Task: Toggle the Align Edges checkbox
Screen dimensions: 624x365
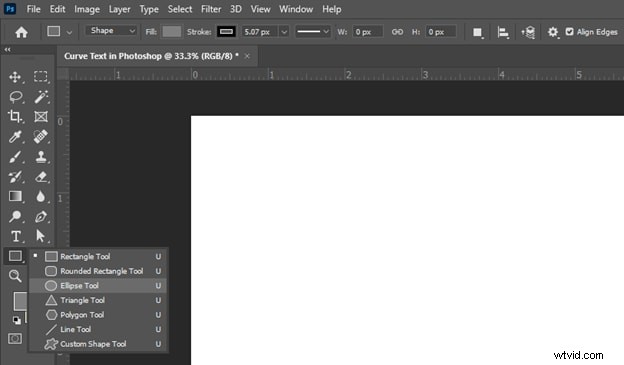Action: (569, 31)
